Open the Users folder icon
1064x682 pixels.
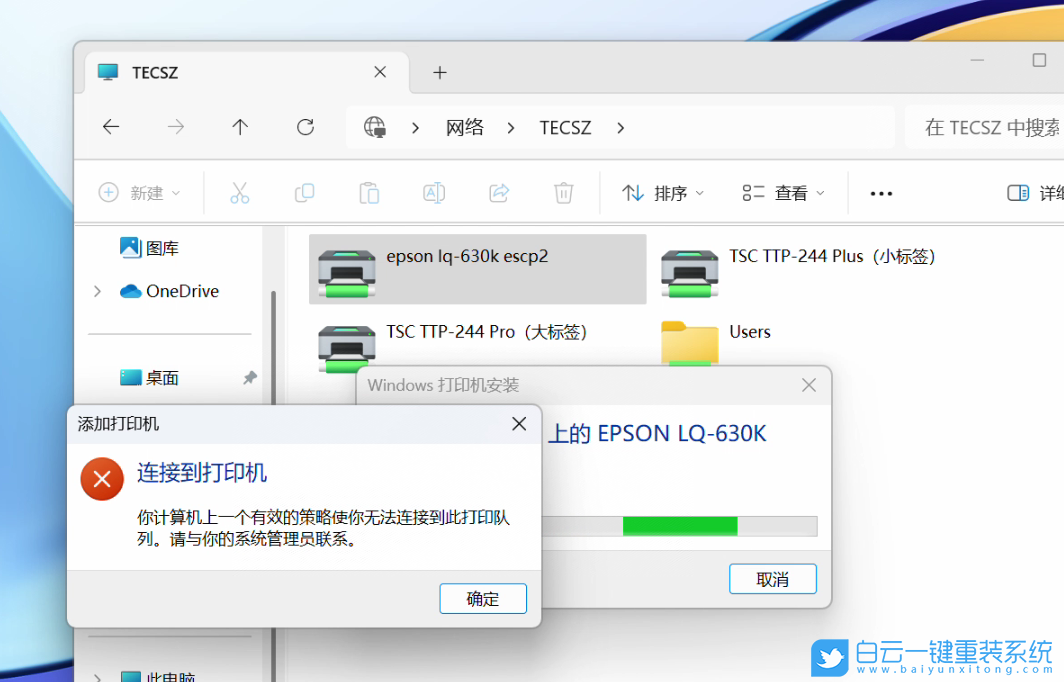688,345
